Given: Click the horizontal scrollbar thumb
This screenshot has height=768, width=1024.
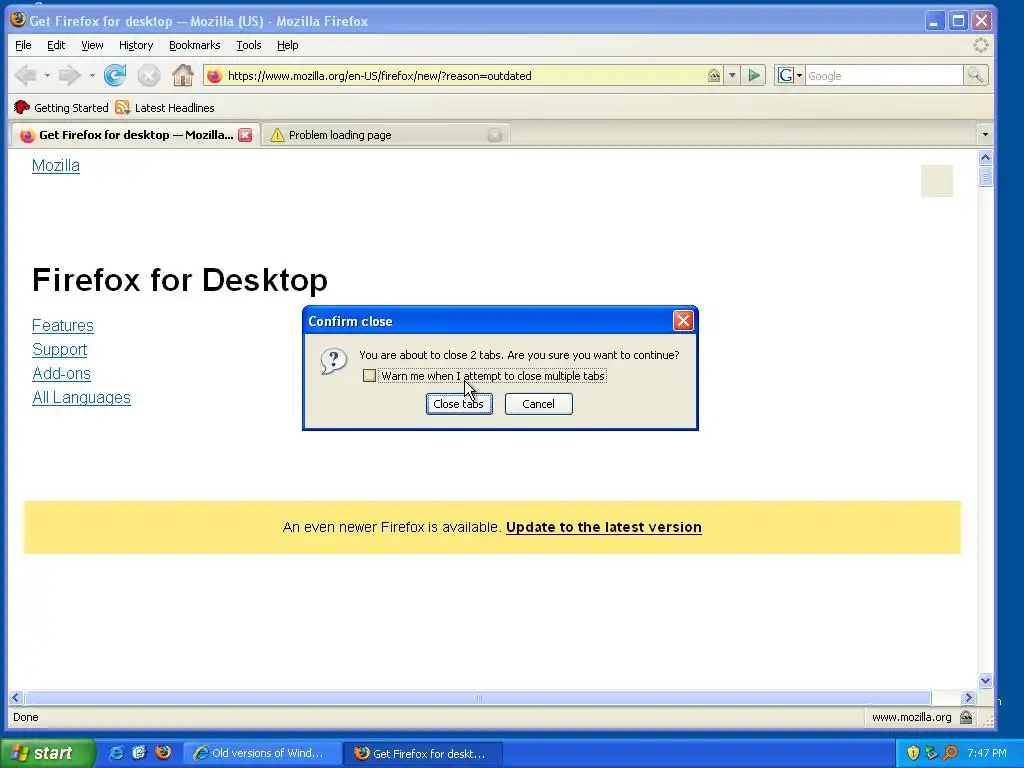Looking at the screenshot, I should [x=477, y=697].
